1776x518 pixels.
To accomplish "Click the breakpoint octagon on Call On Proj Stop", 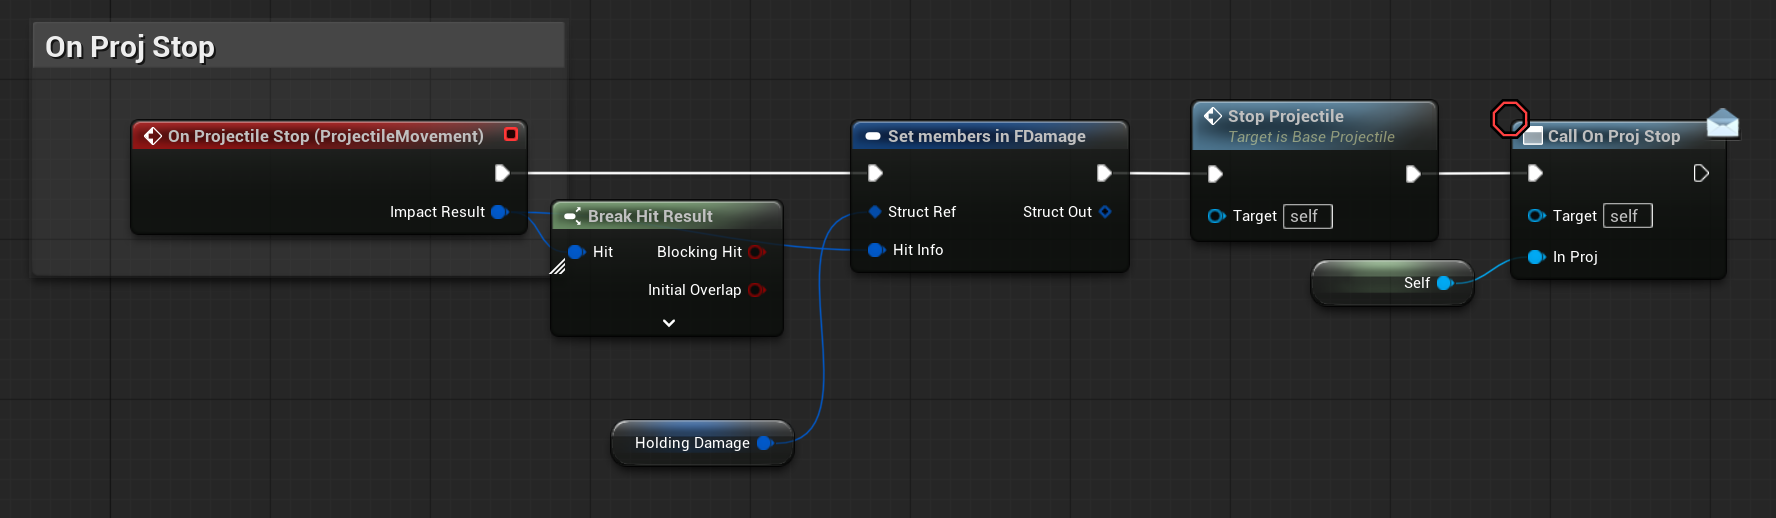I will (x=1509, y=119).
